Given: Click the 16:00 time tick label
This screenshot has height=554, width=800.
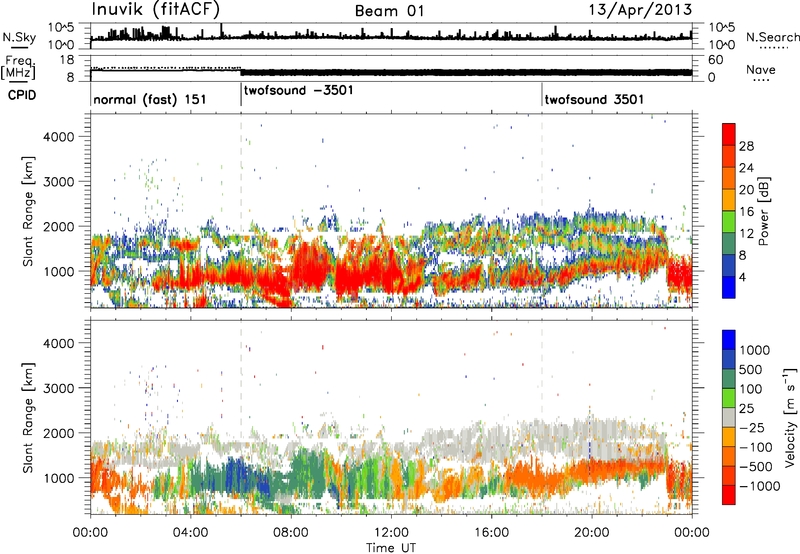Looking at the screenshot, I should coord(491,533).
